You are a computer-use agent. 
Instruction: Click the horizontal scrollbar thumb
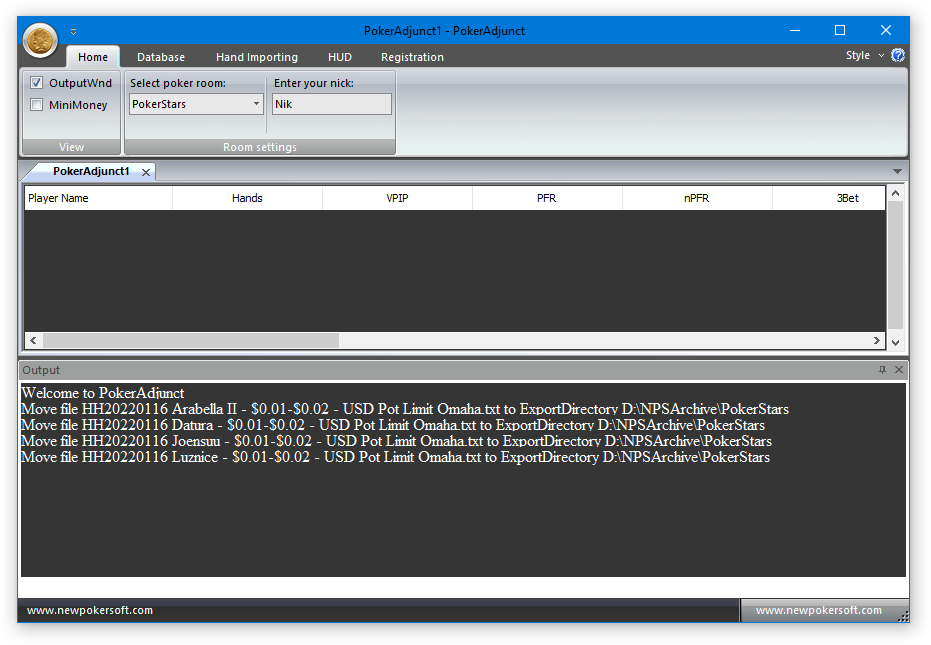coord(191,340)
